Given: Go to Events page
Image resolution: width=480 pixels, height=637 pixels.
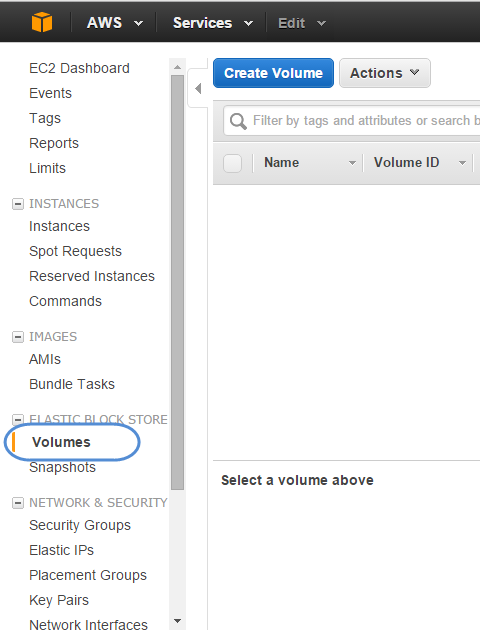Looking at the screenshot, I should [50, 93].
